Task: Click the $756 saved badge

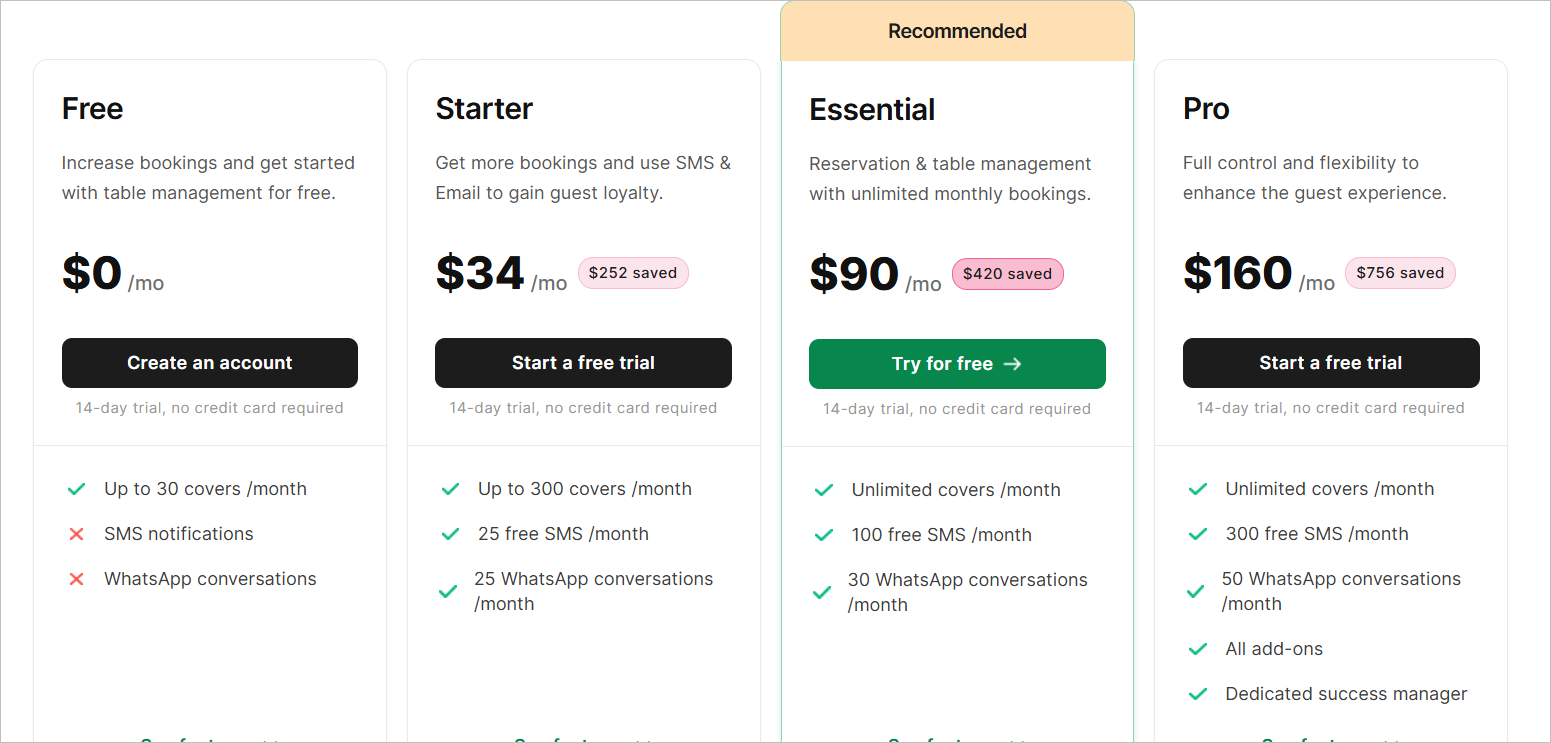Action: (x=1400, y=273)
